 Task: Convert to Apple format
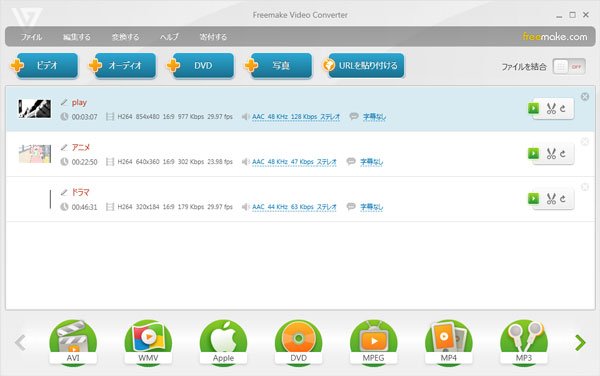pos(223,343)
